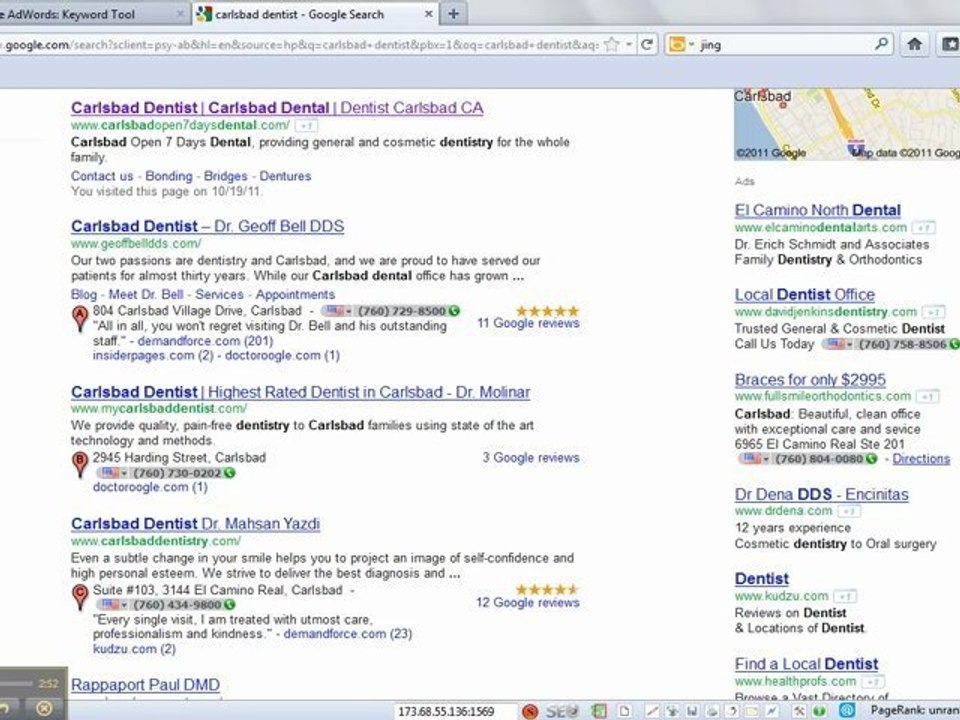960x720 pixels.
Task: Reload the page with the refresh icon
Action: click(x=647, y=44)
